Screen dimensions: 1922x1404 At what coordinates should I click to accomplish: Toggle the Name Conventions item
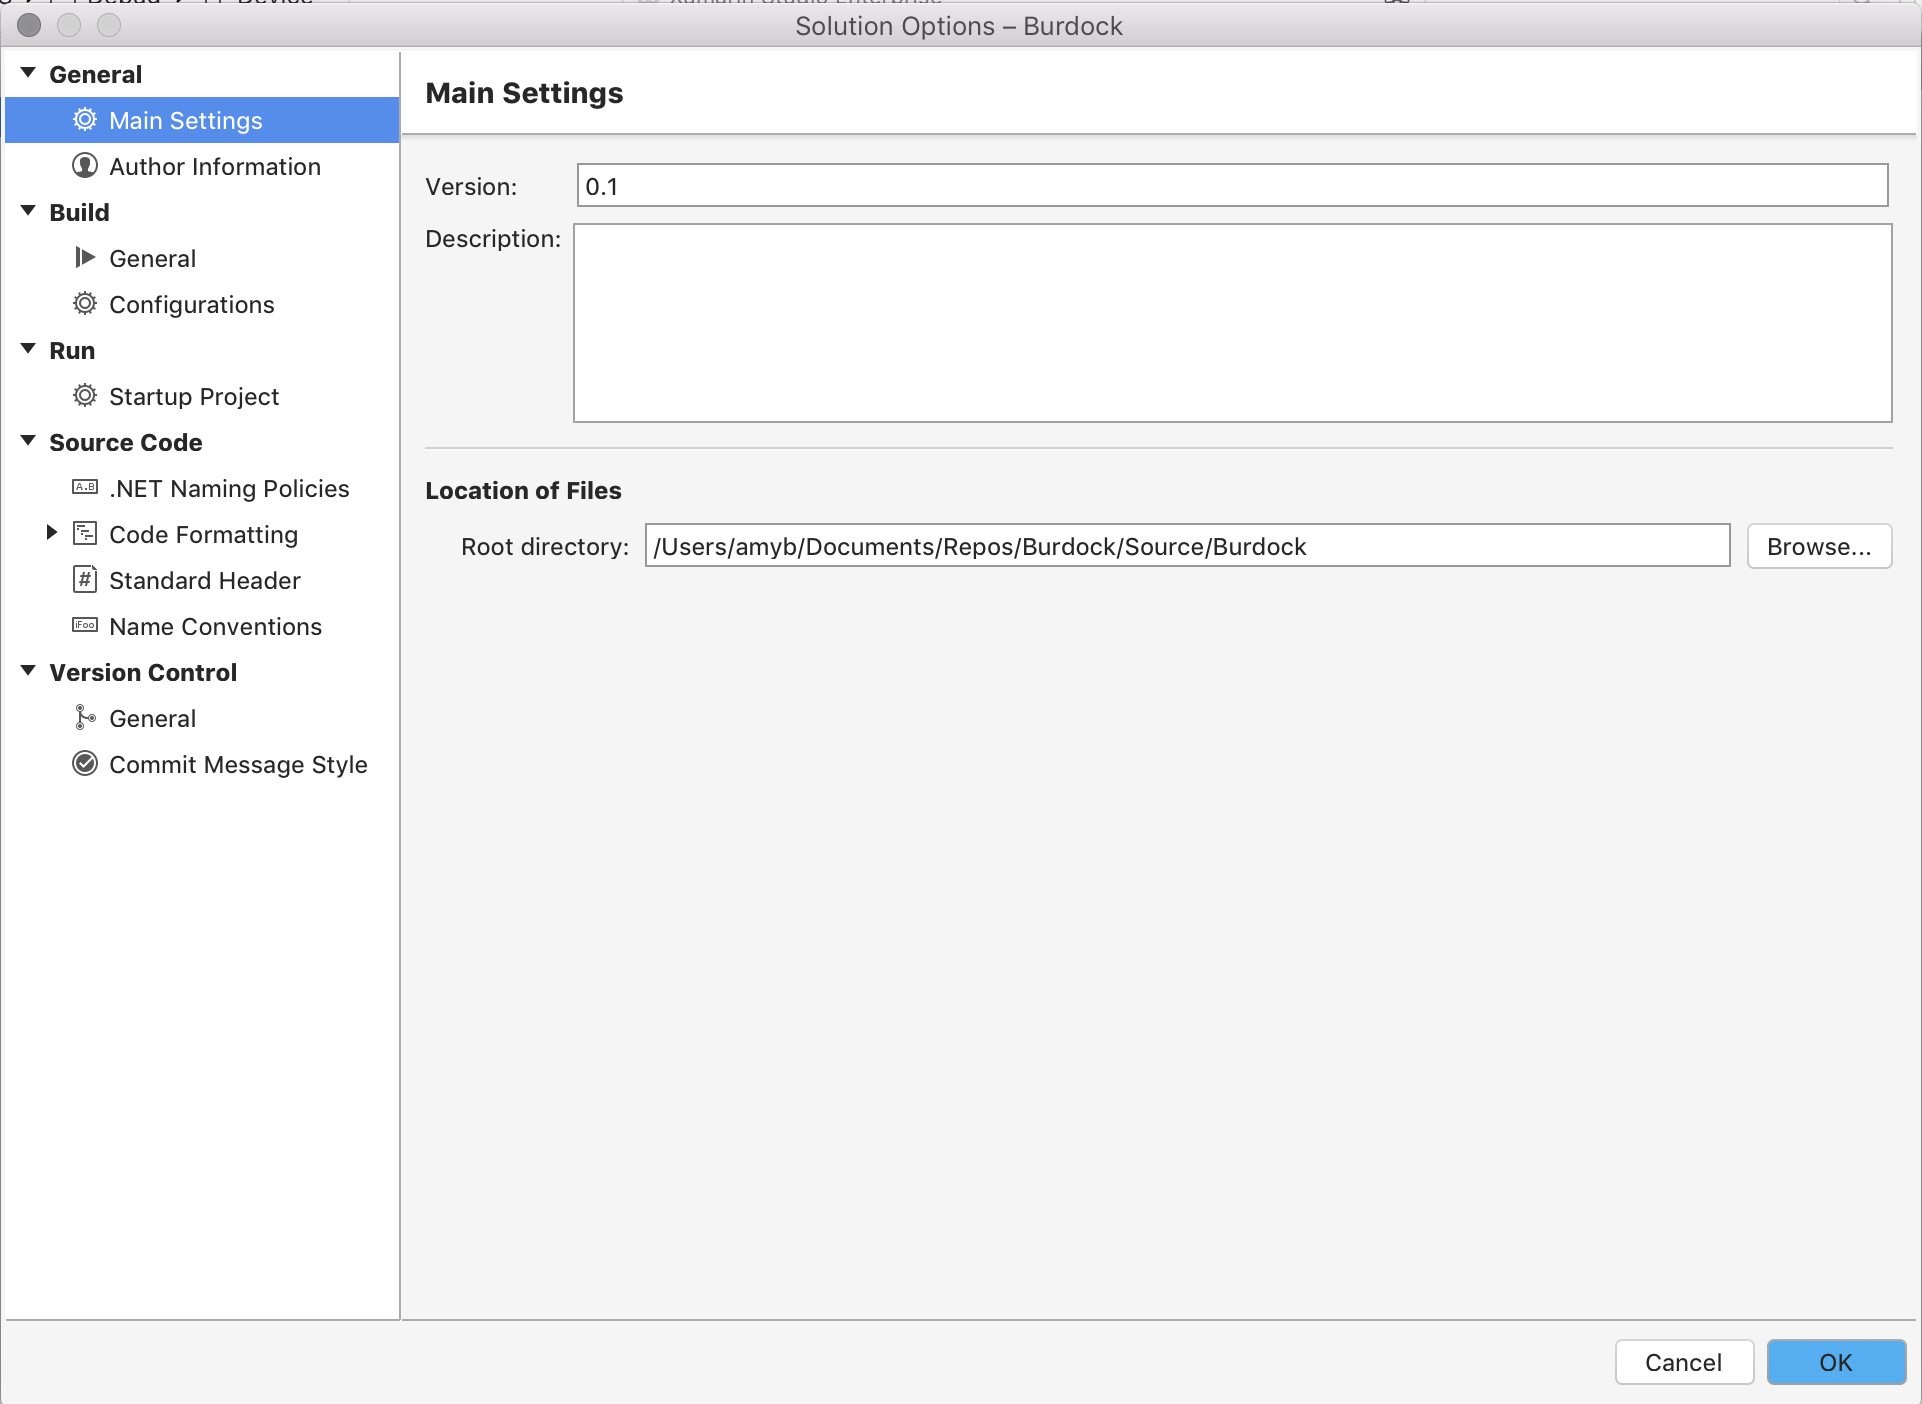coord(215,625)
